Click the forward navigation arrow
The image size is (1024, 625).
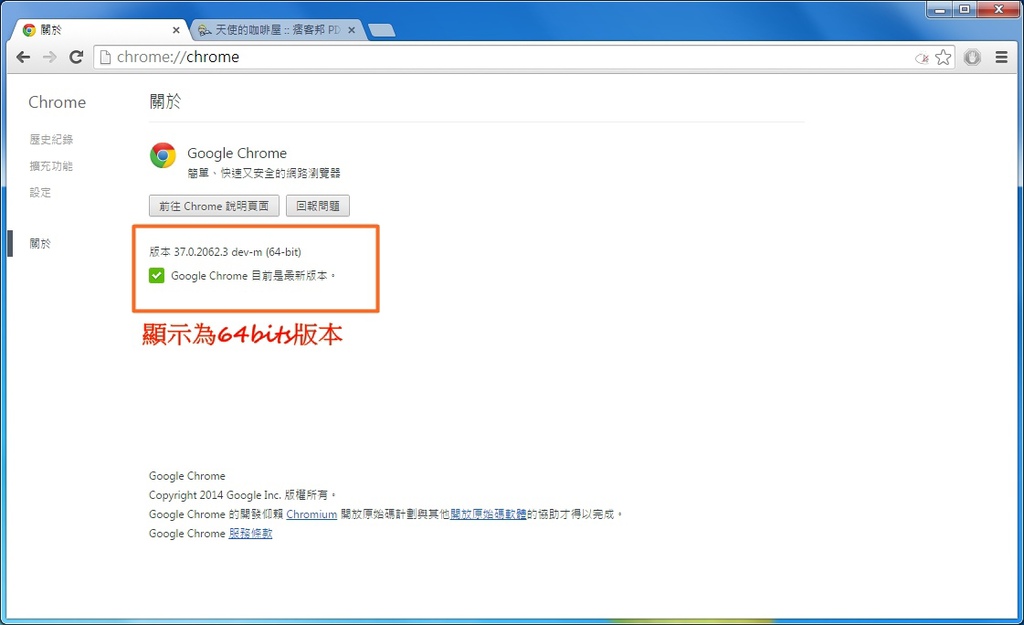50,57
